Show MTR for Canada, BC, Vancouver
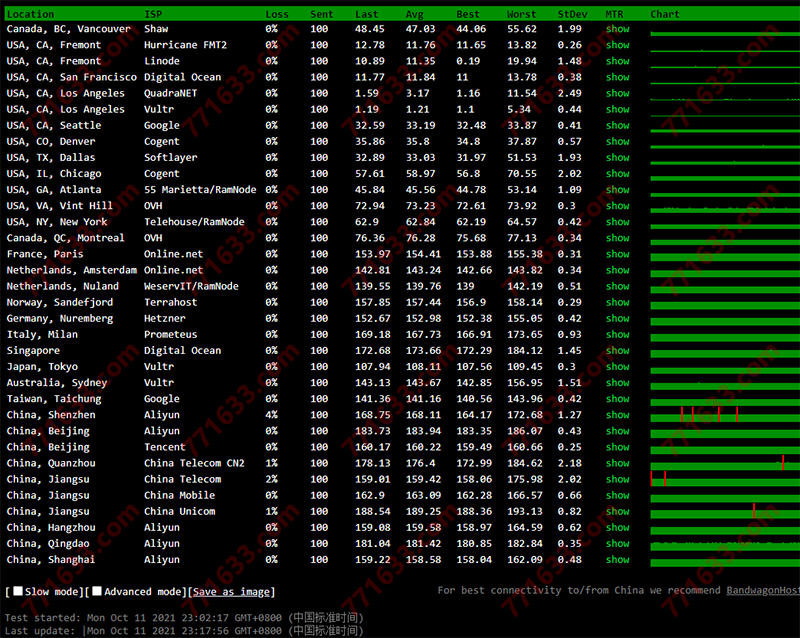Image resolution: width=800 pixels, height=638 pixels. click(x=617, y=29)
